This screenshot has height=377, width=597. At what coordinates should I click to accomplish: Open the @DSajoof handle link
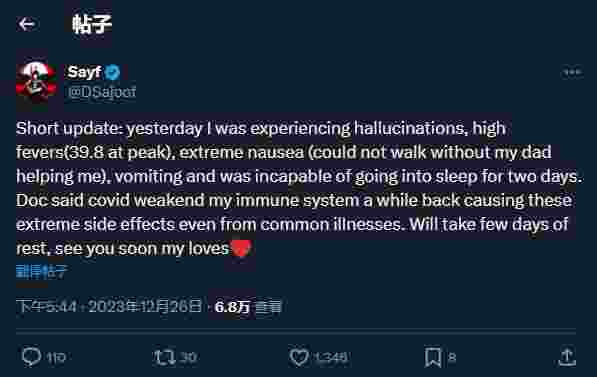[x=102, y=92]
